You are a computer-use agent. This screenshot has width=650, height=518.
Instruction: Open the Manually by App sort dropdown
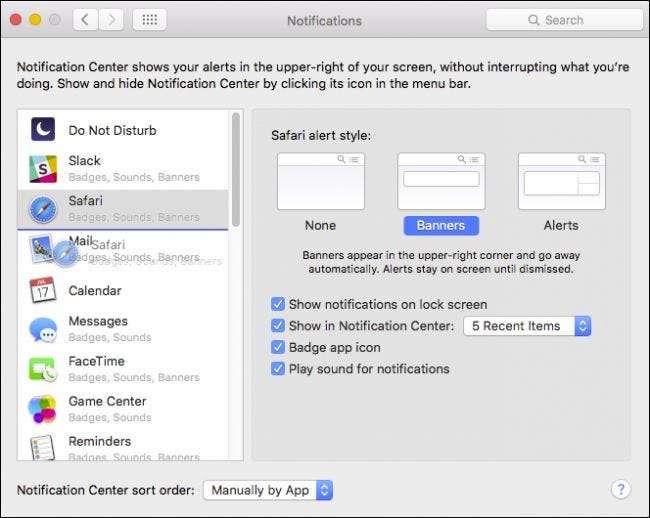(268, 490)
